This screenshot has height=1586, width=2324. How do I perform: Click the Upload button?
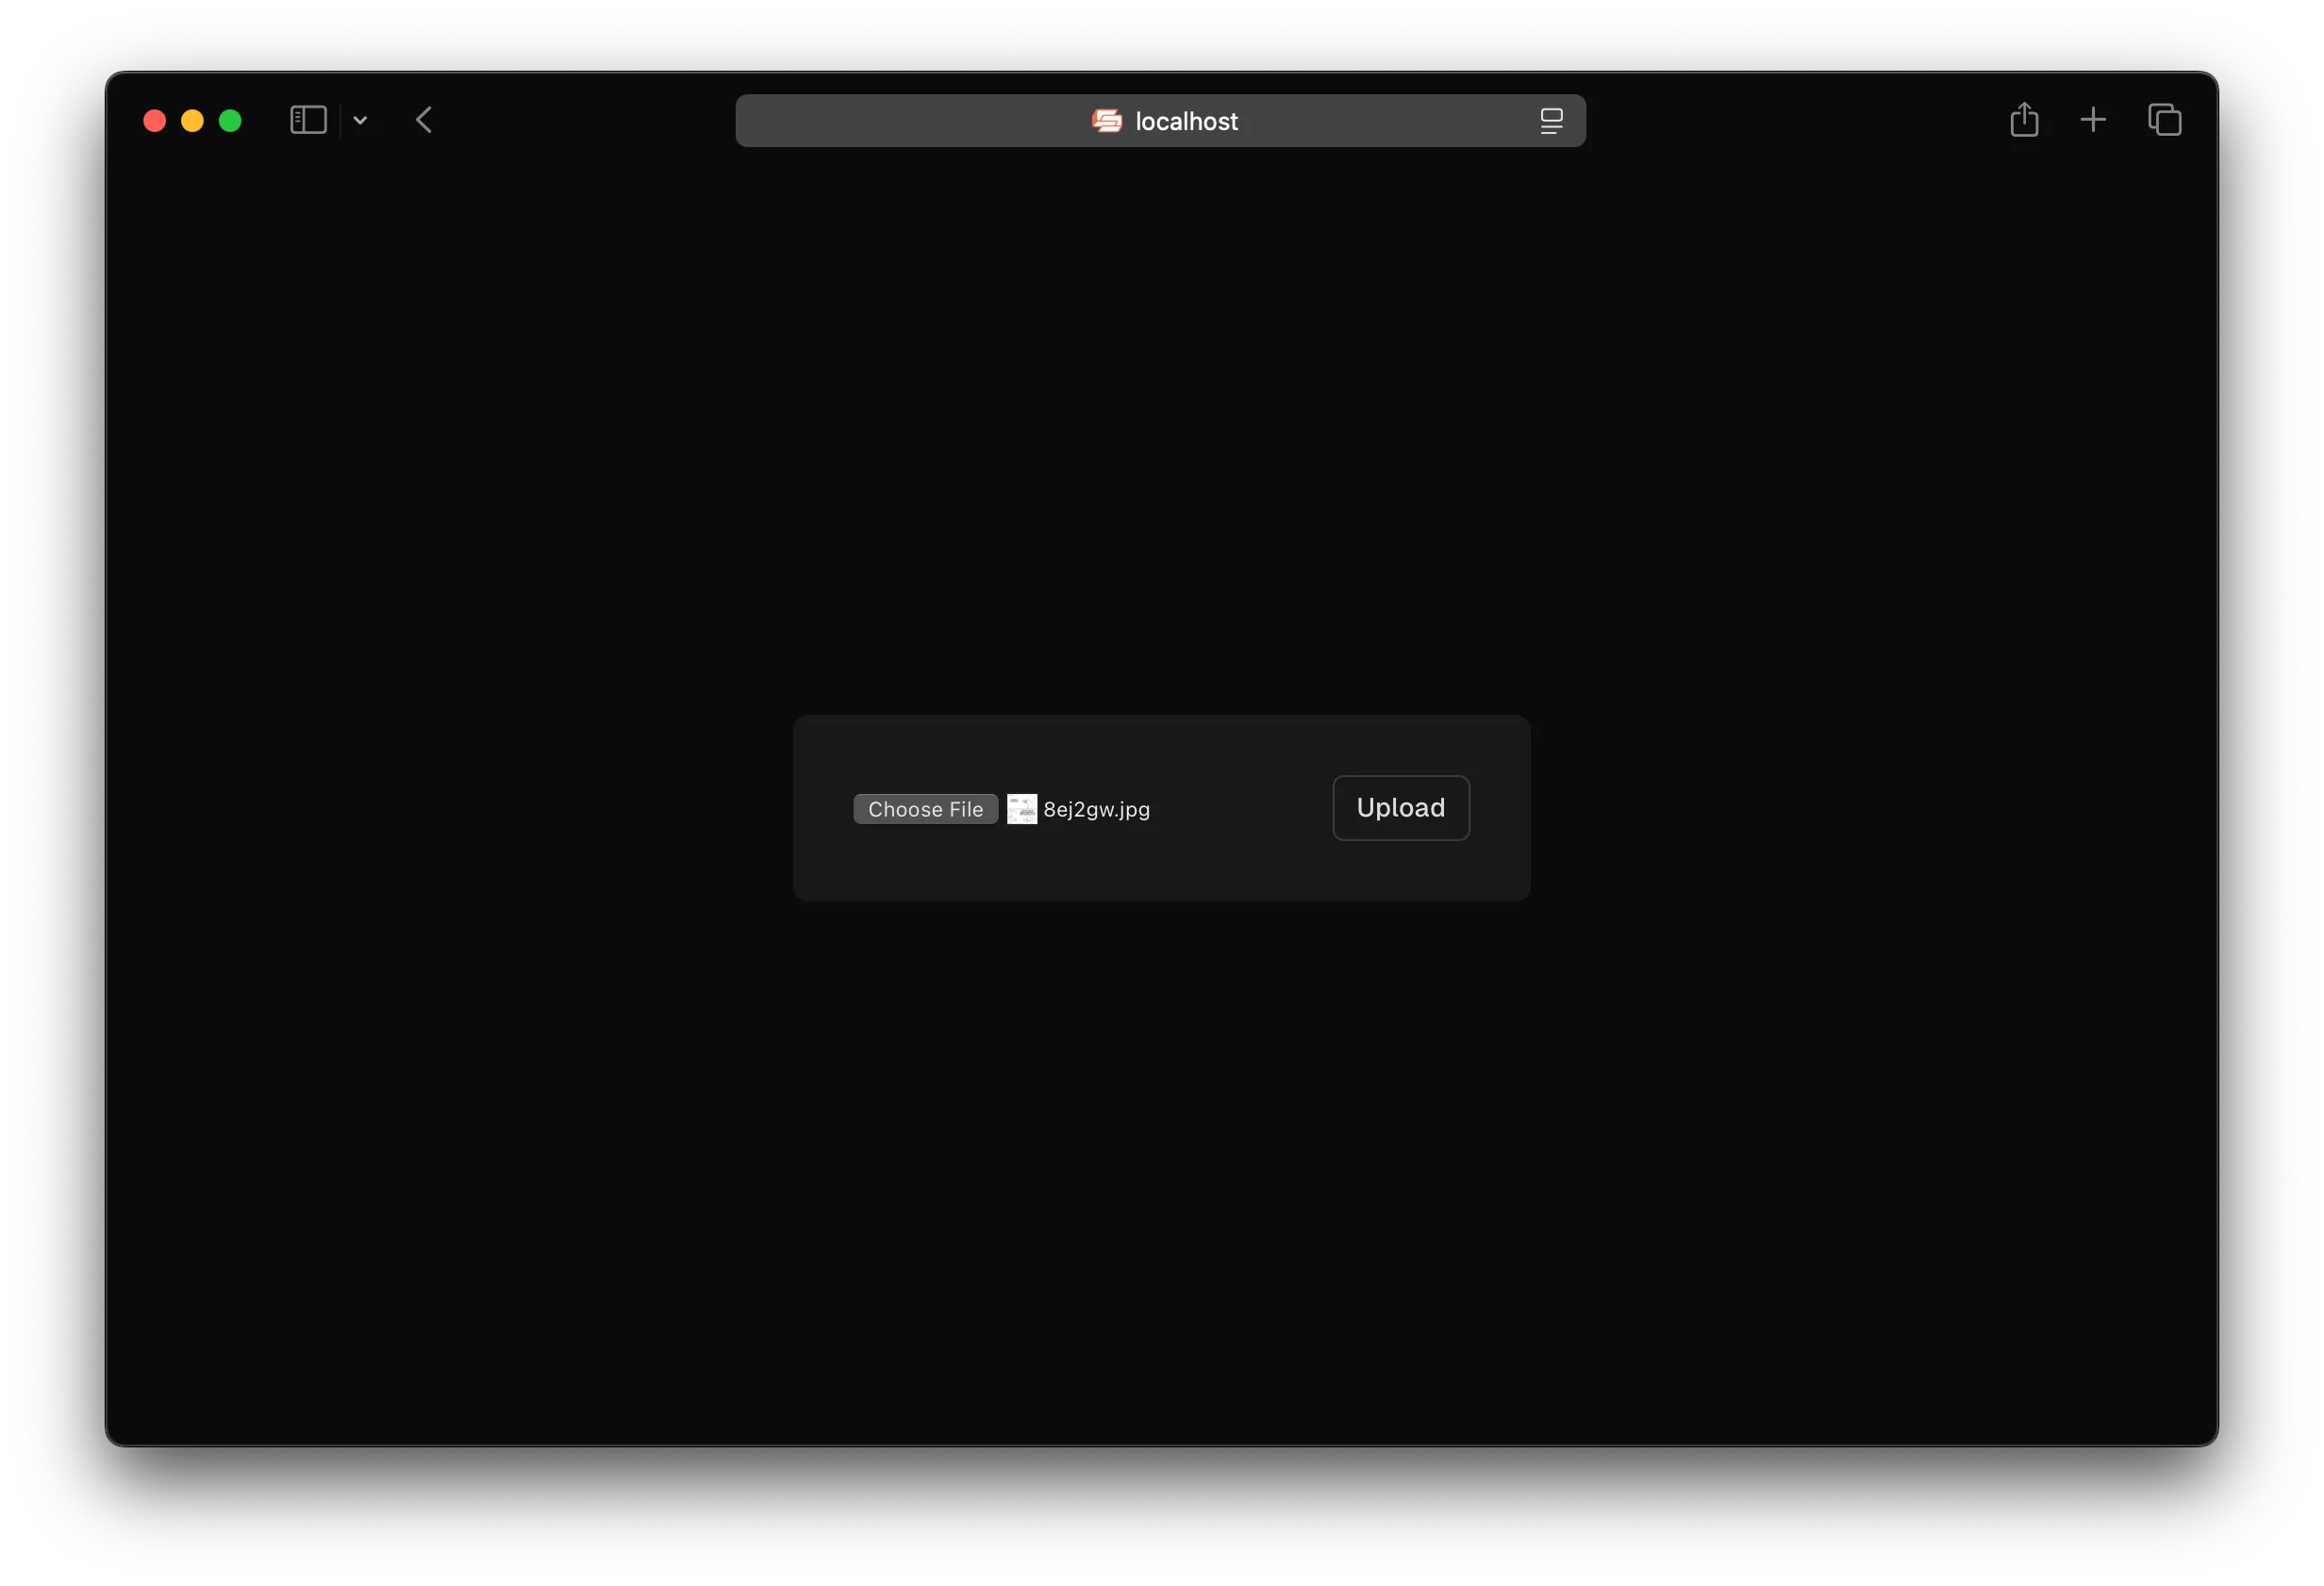tap(1401, 807)
